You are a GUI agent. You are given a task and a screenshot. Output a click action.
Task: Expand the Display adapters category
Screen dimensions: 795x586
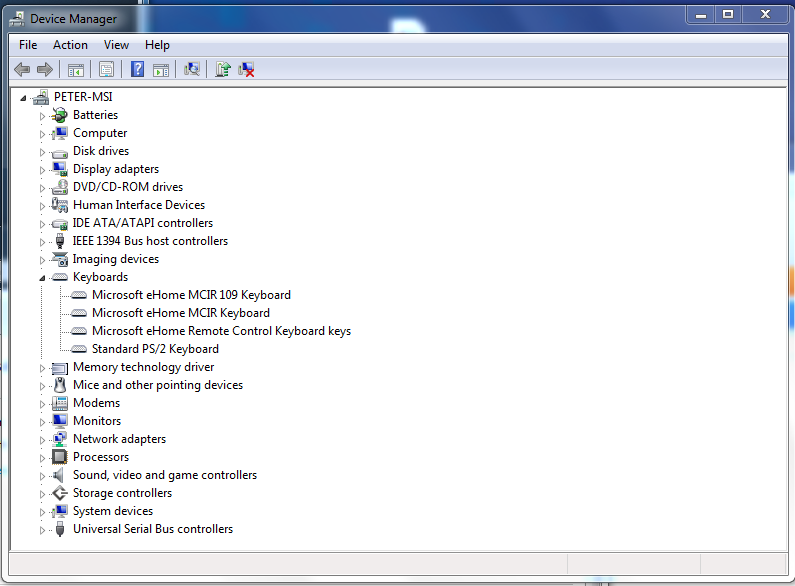pyautogui.click(x=43, y=169)
